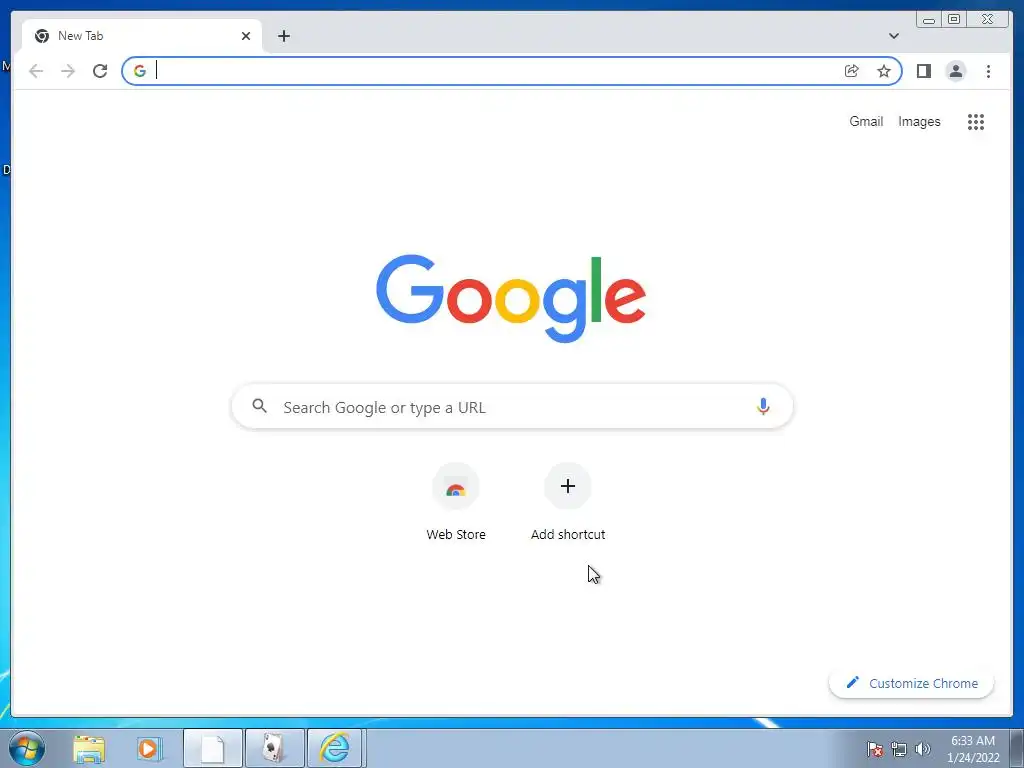Open Chrome three-dot menu

[x=988, y=71]
